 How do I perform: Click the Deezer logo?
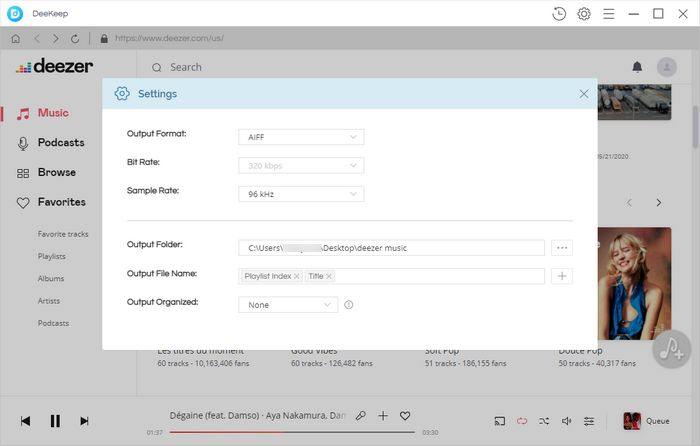point(54,66)
